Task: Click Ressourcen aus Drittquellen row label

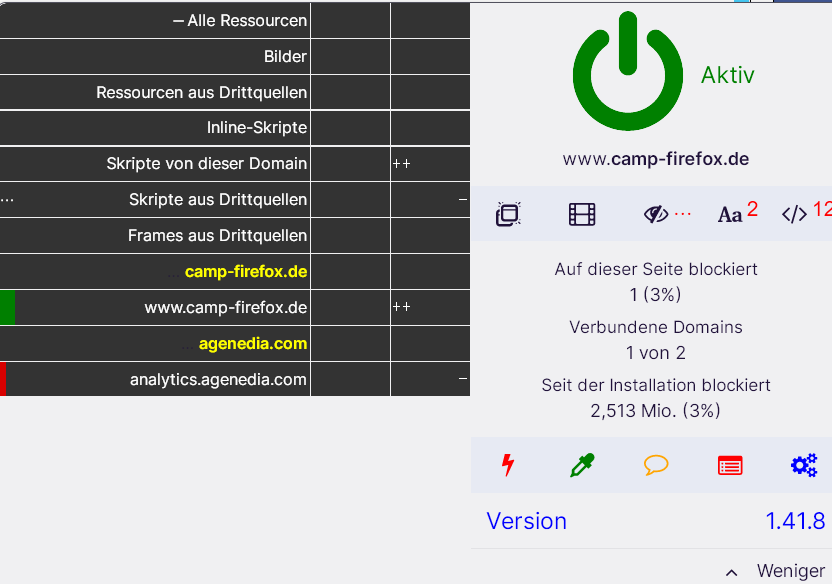Action: coord(202,92)
